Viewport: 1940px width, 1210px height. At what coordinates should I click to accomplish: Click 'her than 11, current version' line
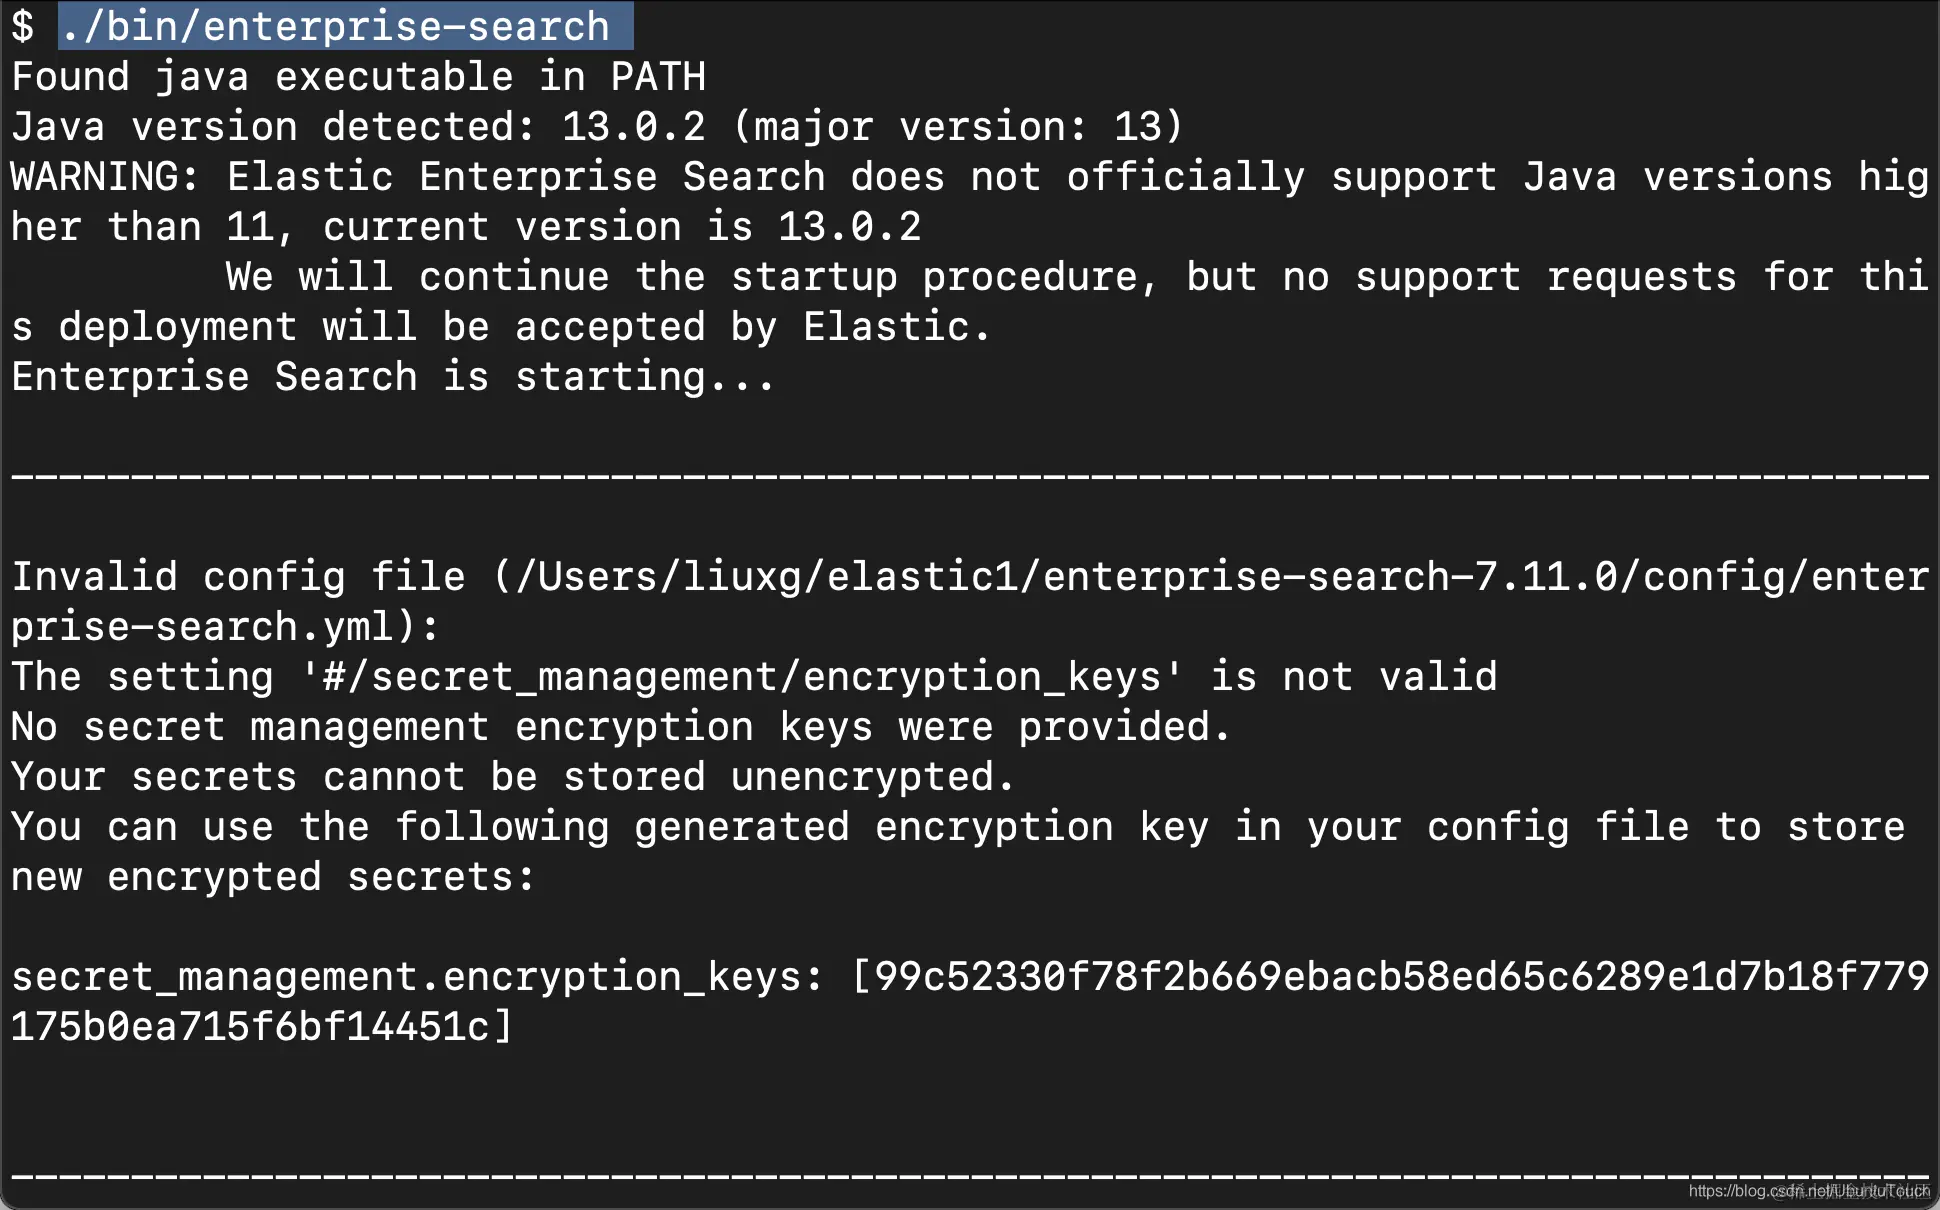click(466, 227)
